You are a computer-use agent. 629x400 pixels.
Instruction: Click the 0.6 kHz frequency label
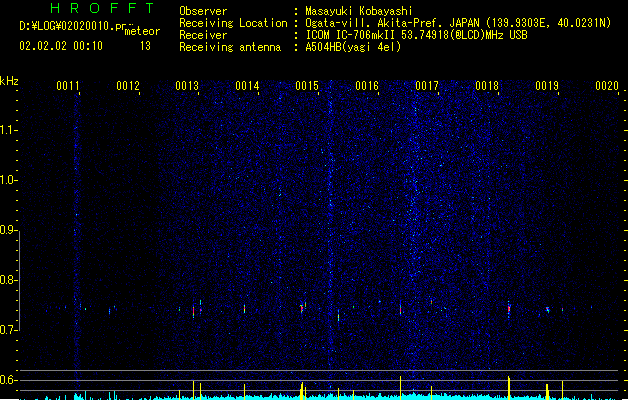click(8, 380)
